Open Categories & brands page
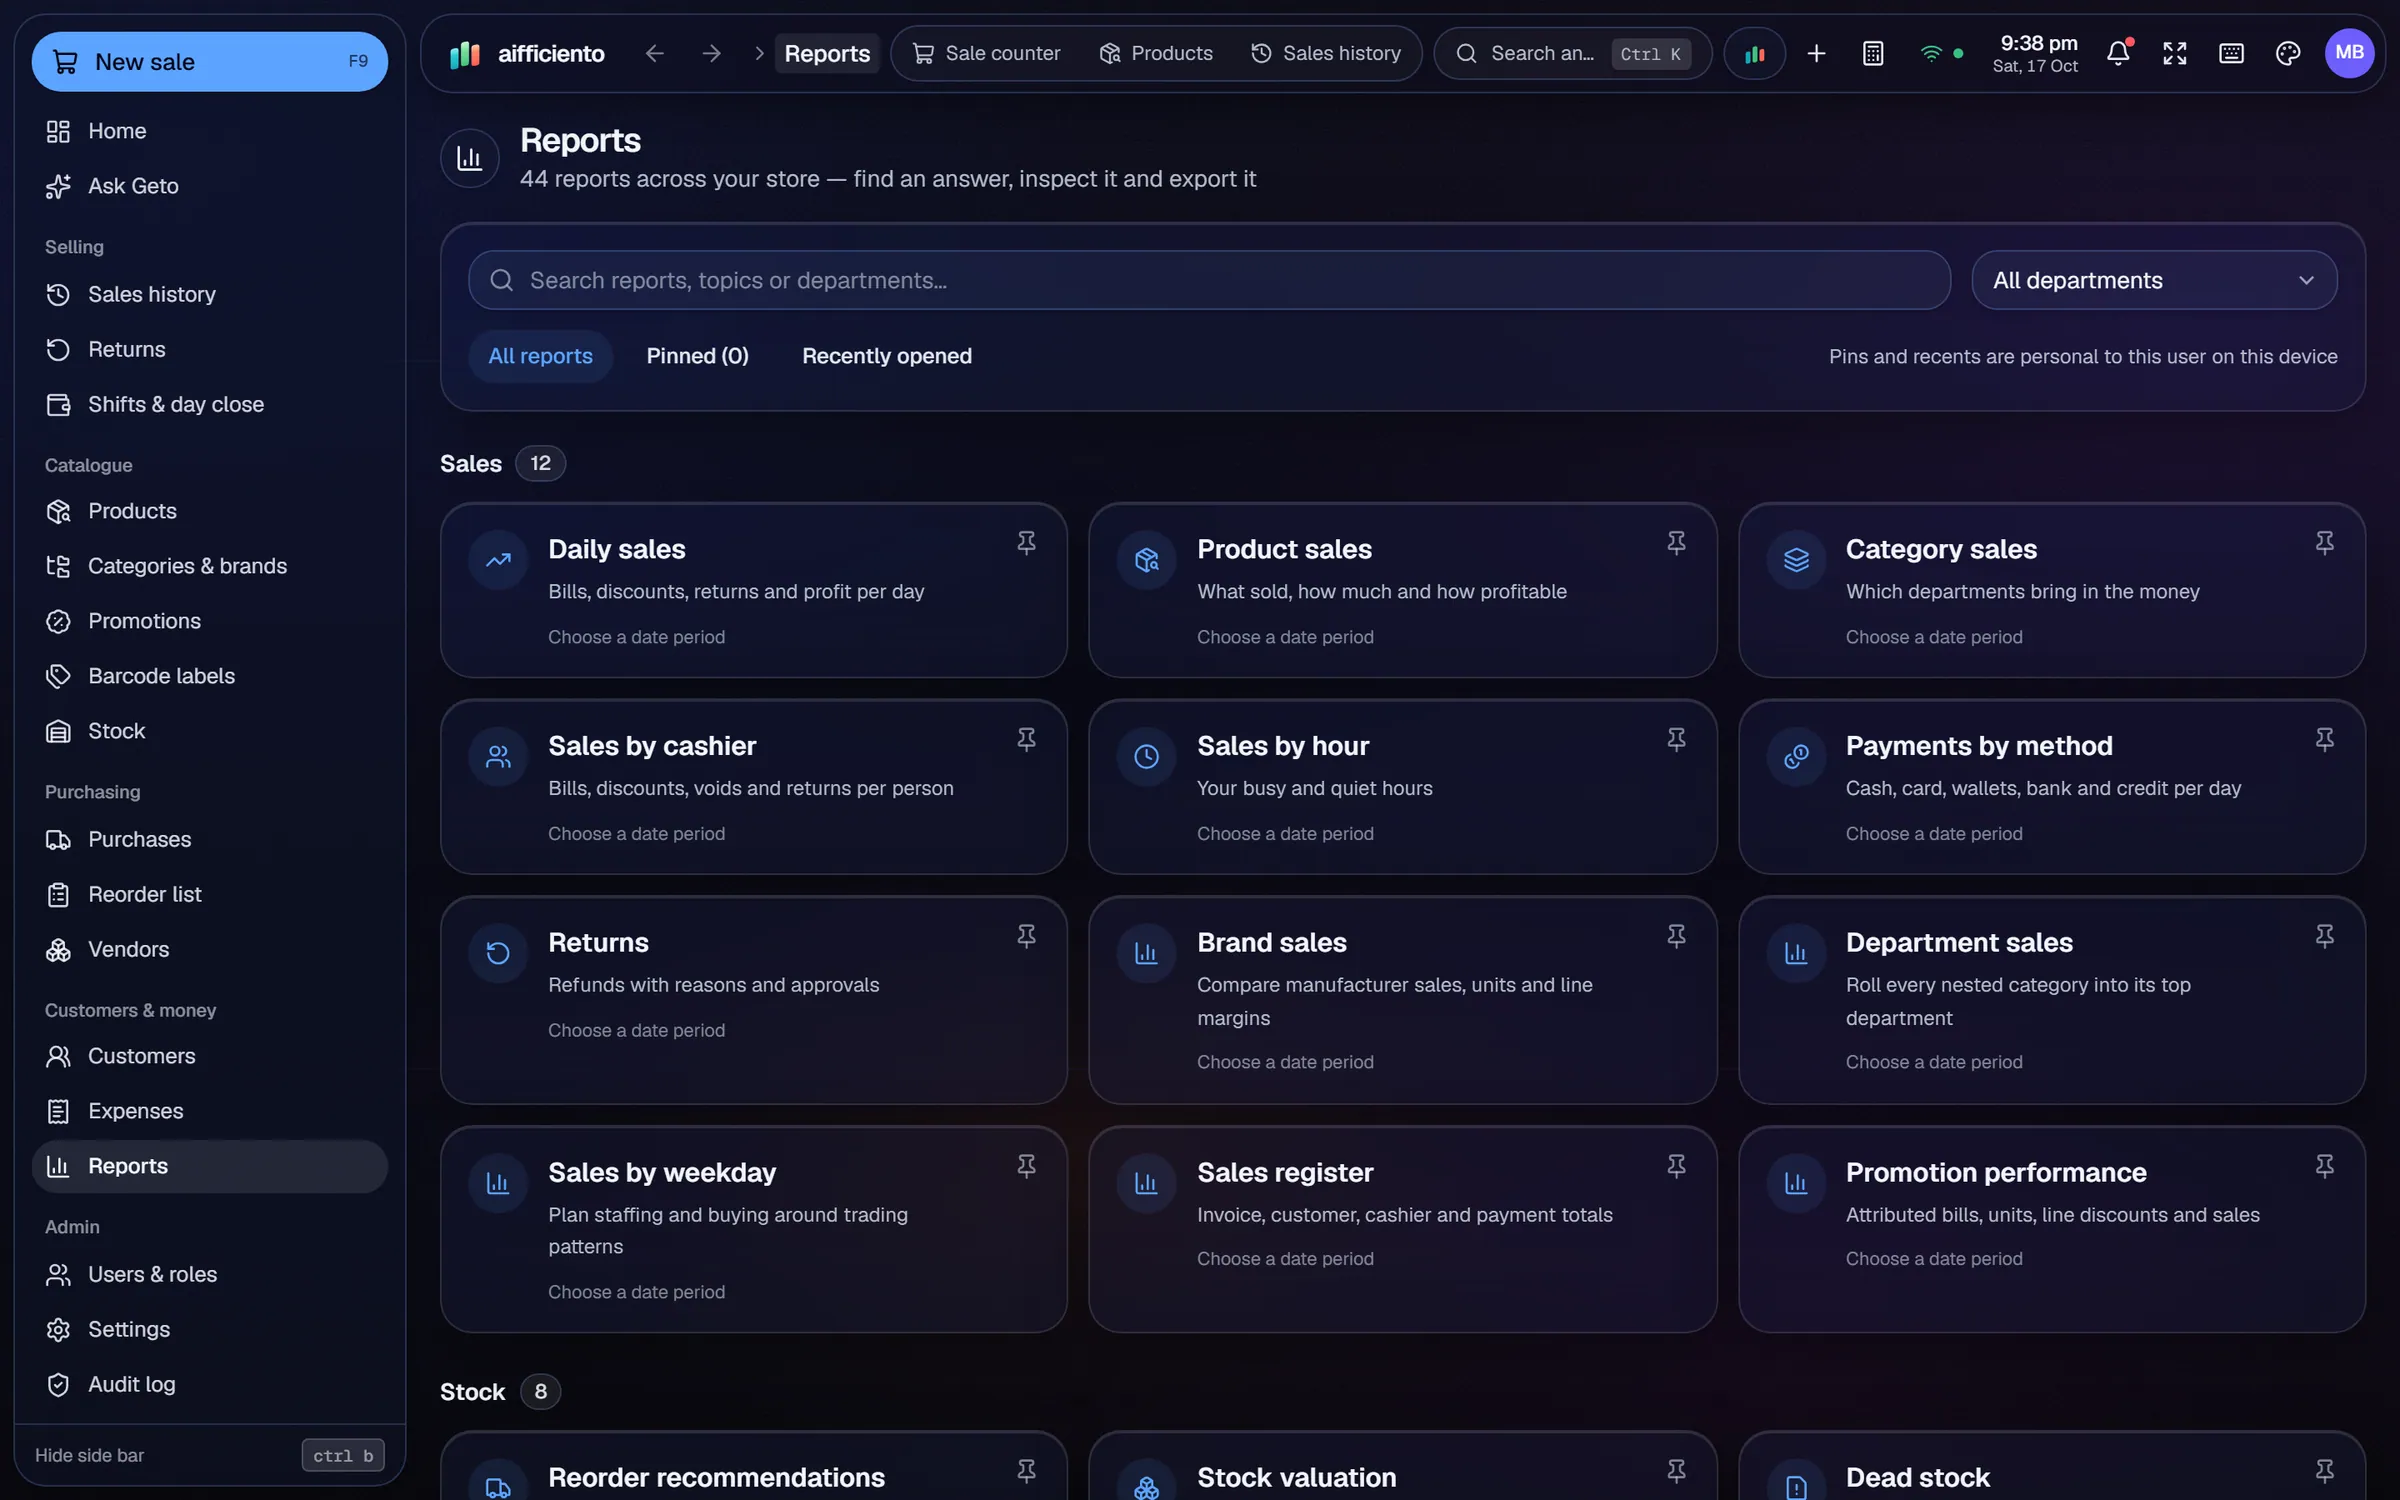 click(210, 566)
